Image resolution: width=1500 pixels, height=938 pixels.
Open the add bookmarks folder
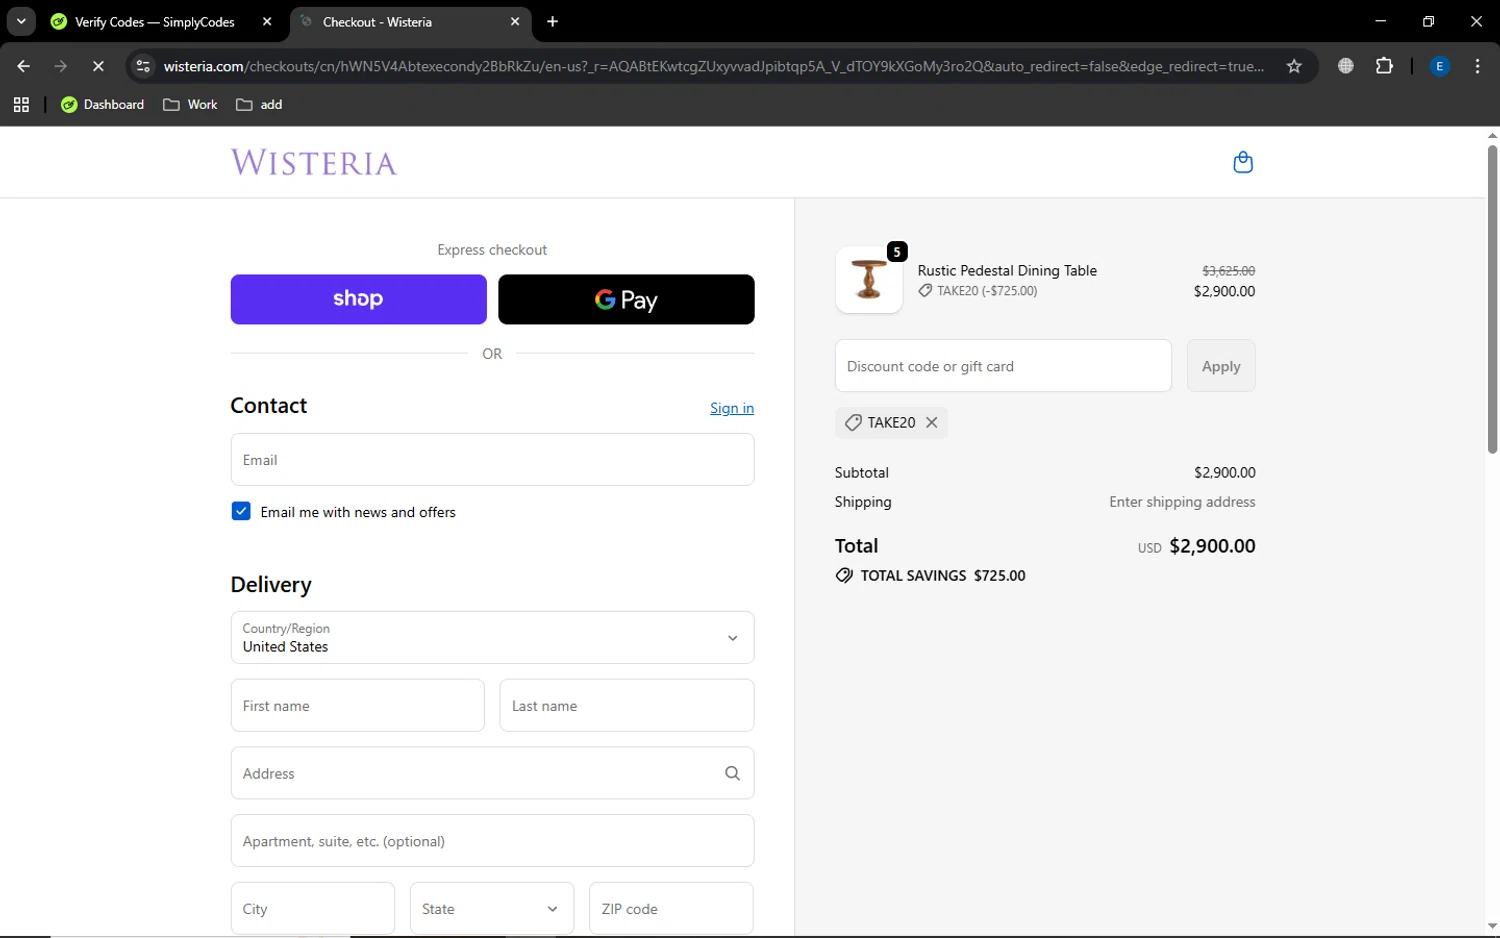(x=259, y=104)
